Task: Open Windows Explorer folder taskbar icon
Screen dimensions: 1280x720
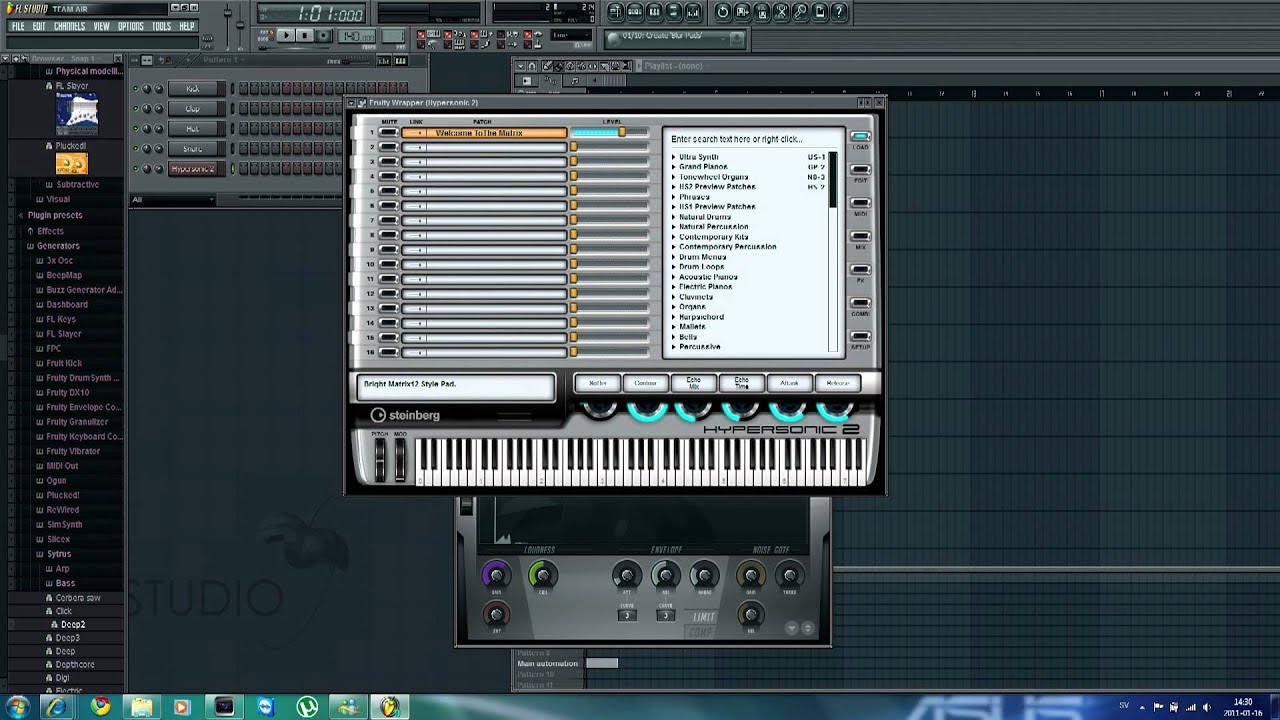Action: (x=141, y=706)
